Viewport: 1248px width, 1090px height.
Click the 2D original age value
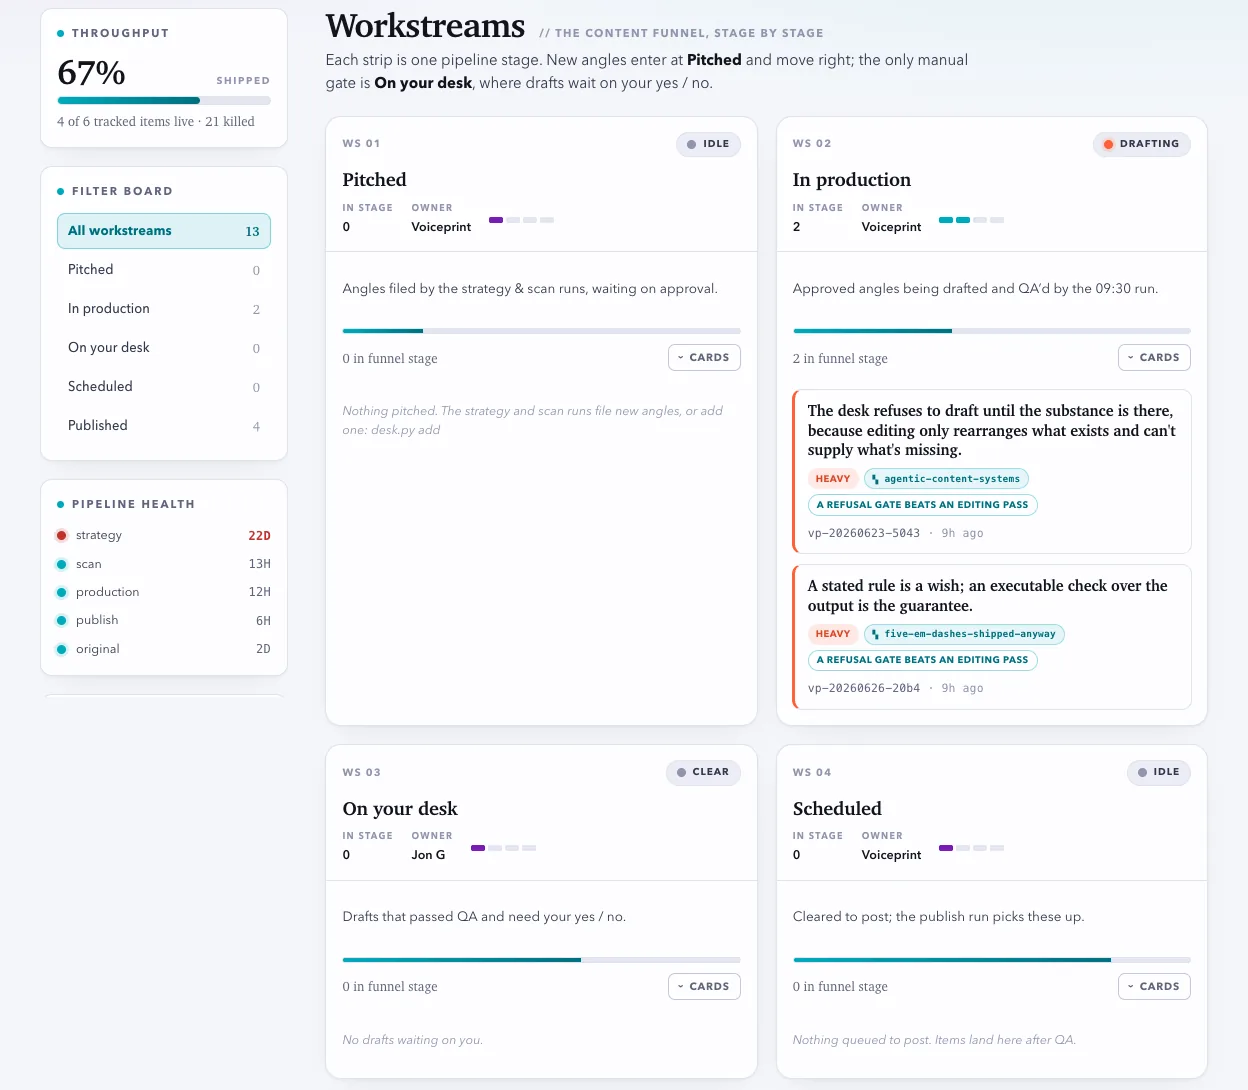coord(263,649)
